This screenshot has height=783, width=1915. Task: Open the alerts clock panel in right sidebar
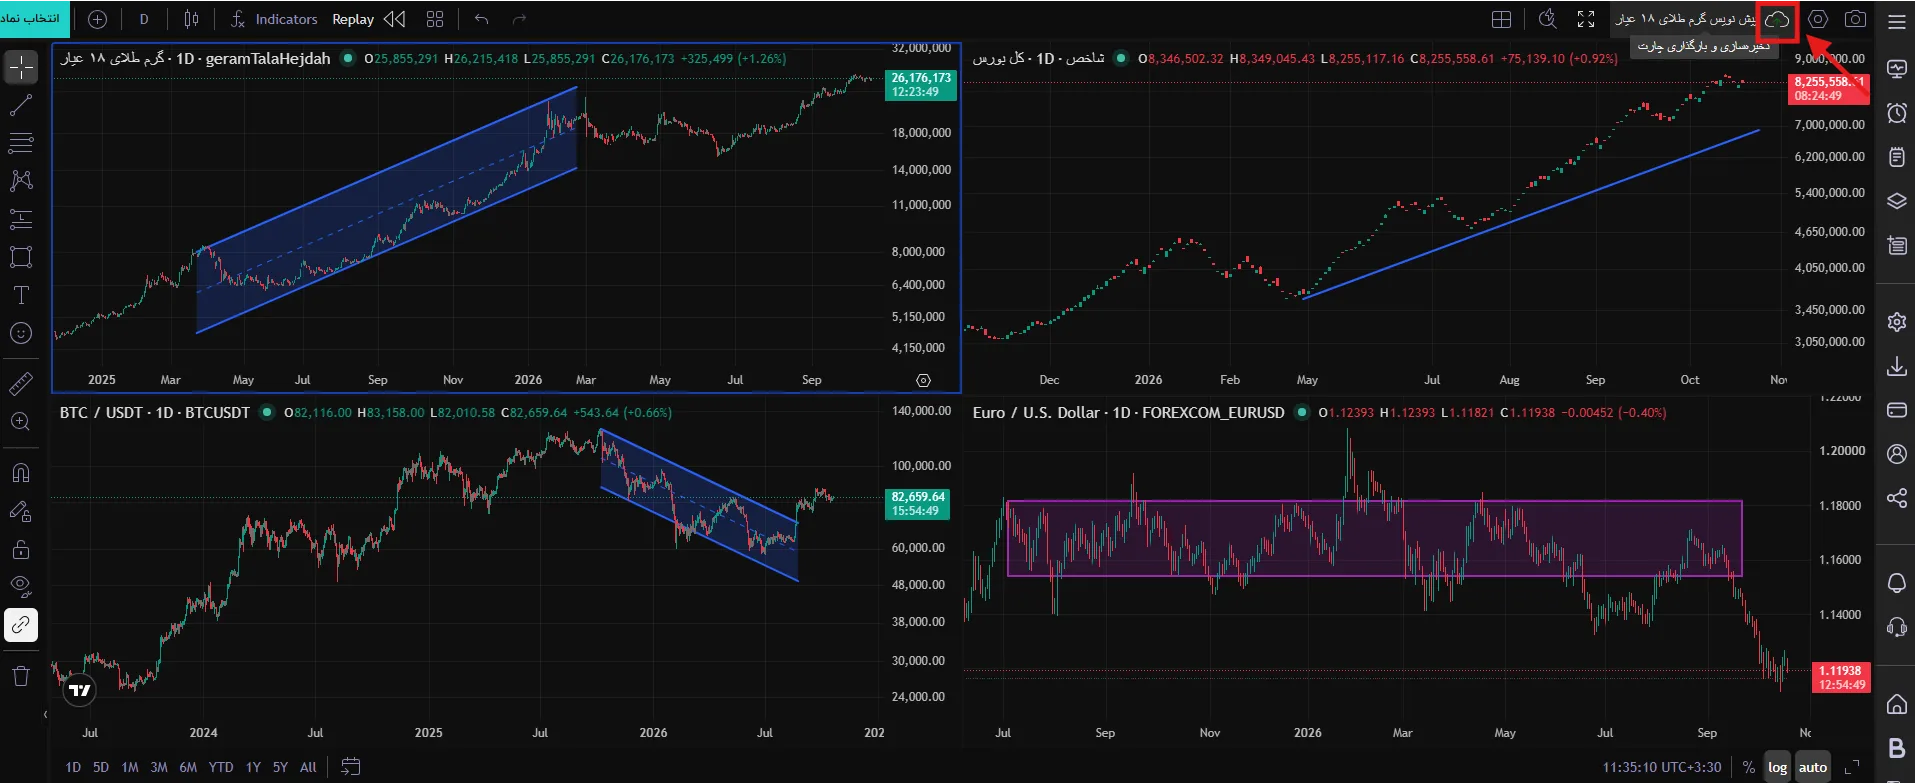[1896, 113]
